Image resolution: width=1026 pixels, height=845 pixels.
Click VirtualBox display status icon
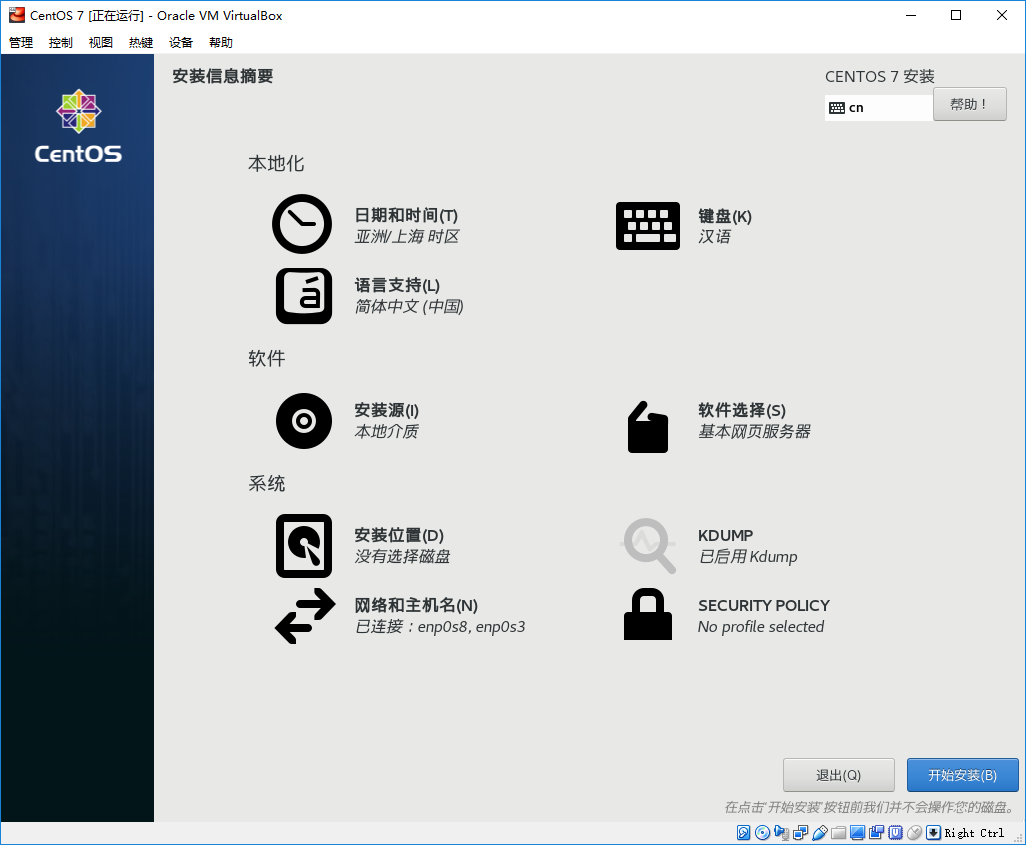(x=857, y=833)
